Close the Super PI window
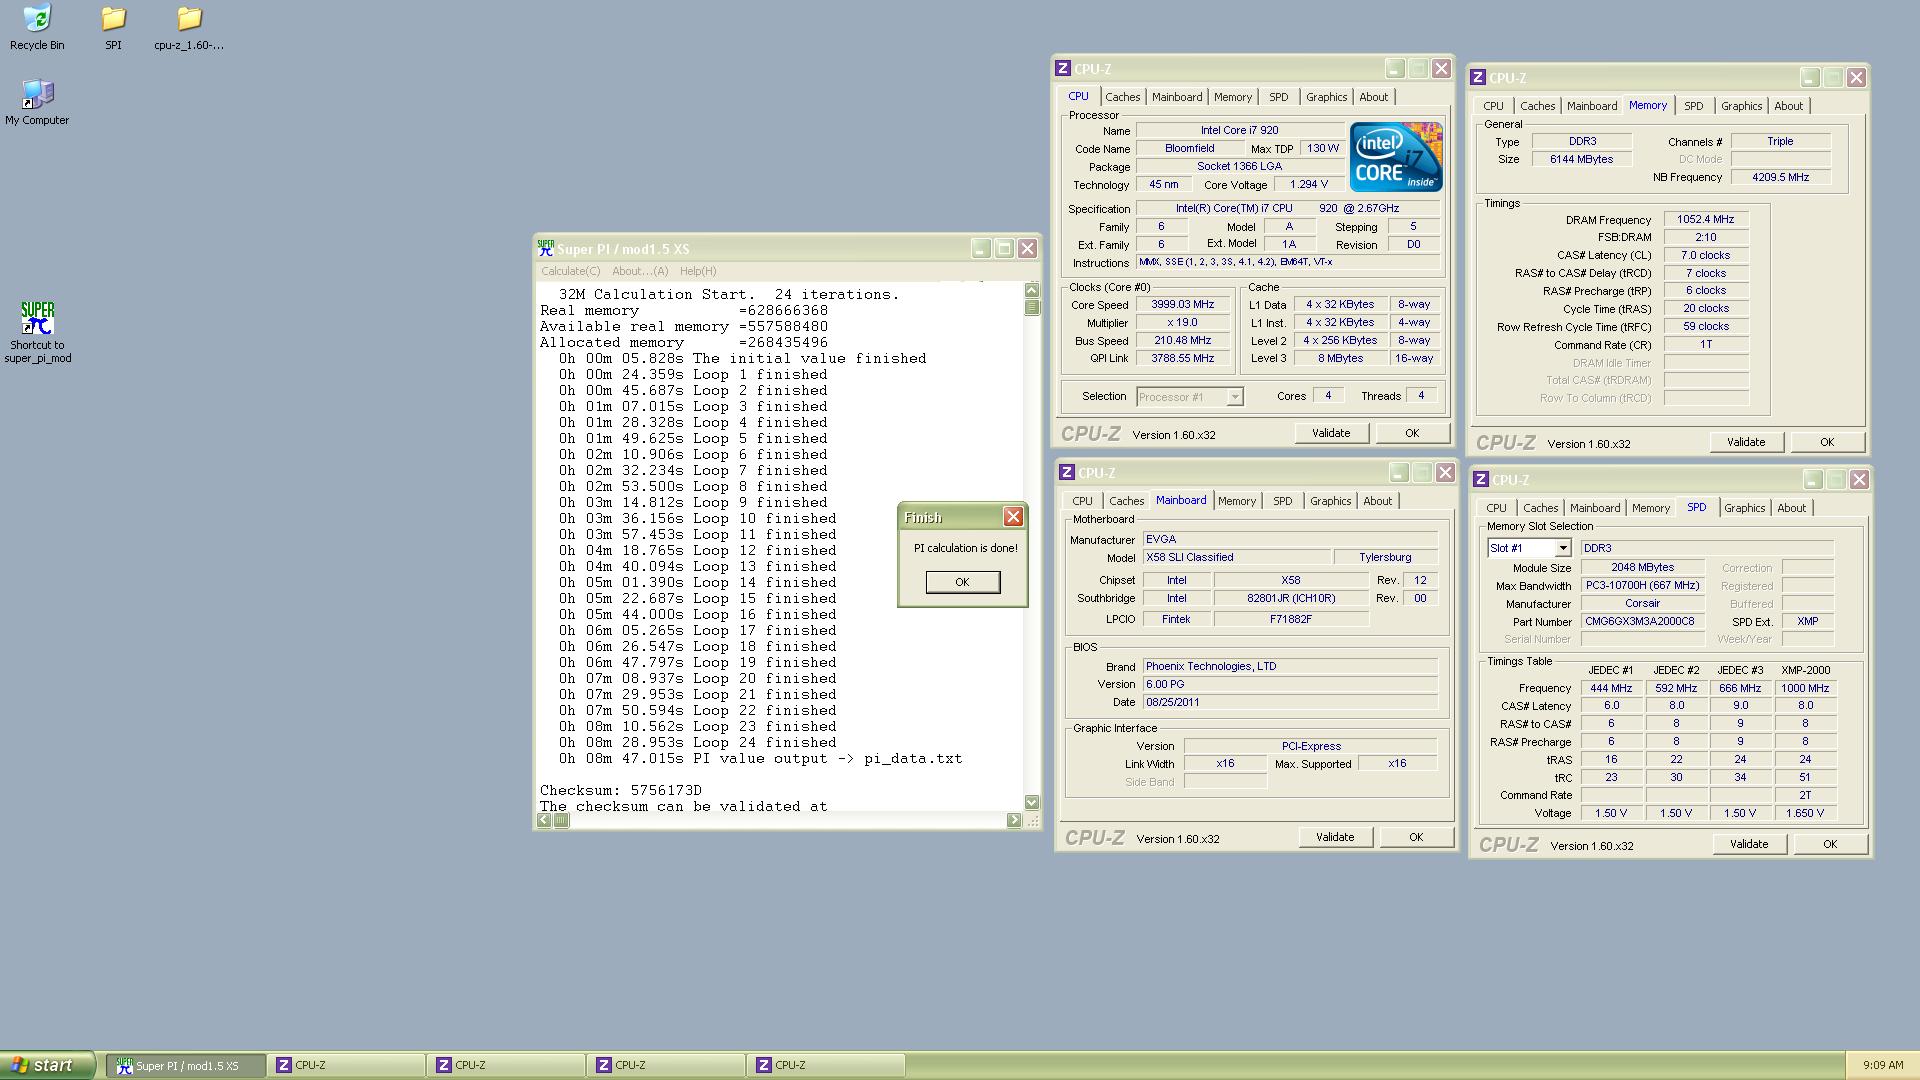1920x1080 pixels. [1027, 249]
